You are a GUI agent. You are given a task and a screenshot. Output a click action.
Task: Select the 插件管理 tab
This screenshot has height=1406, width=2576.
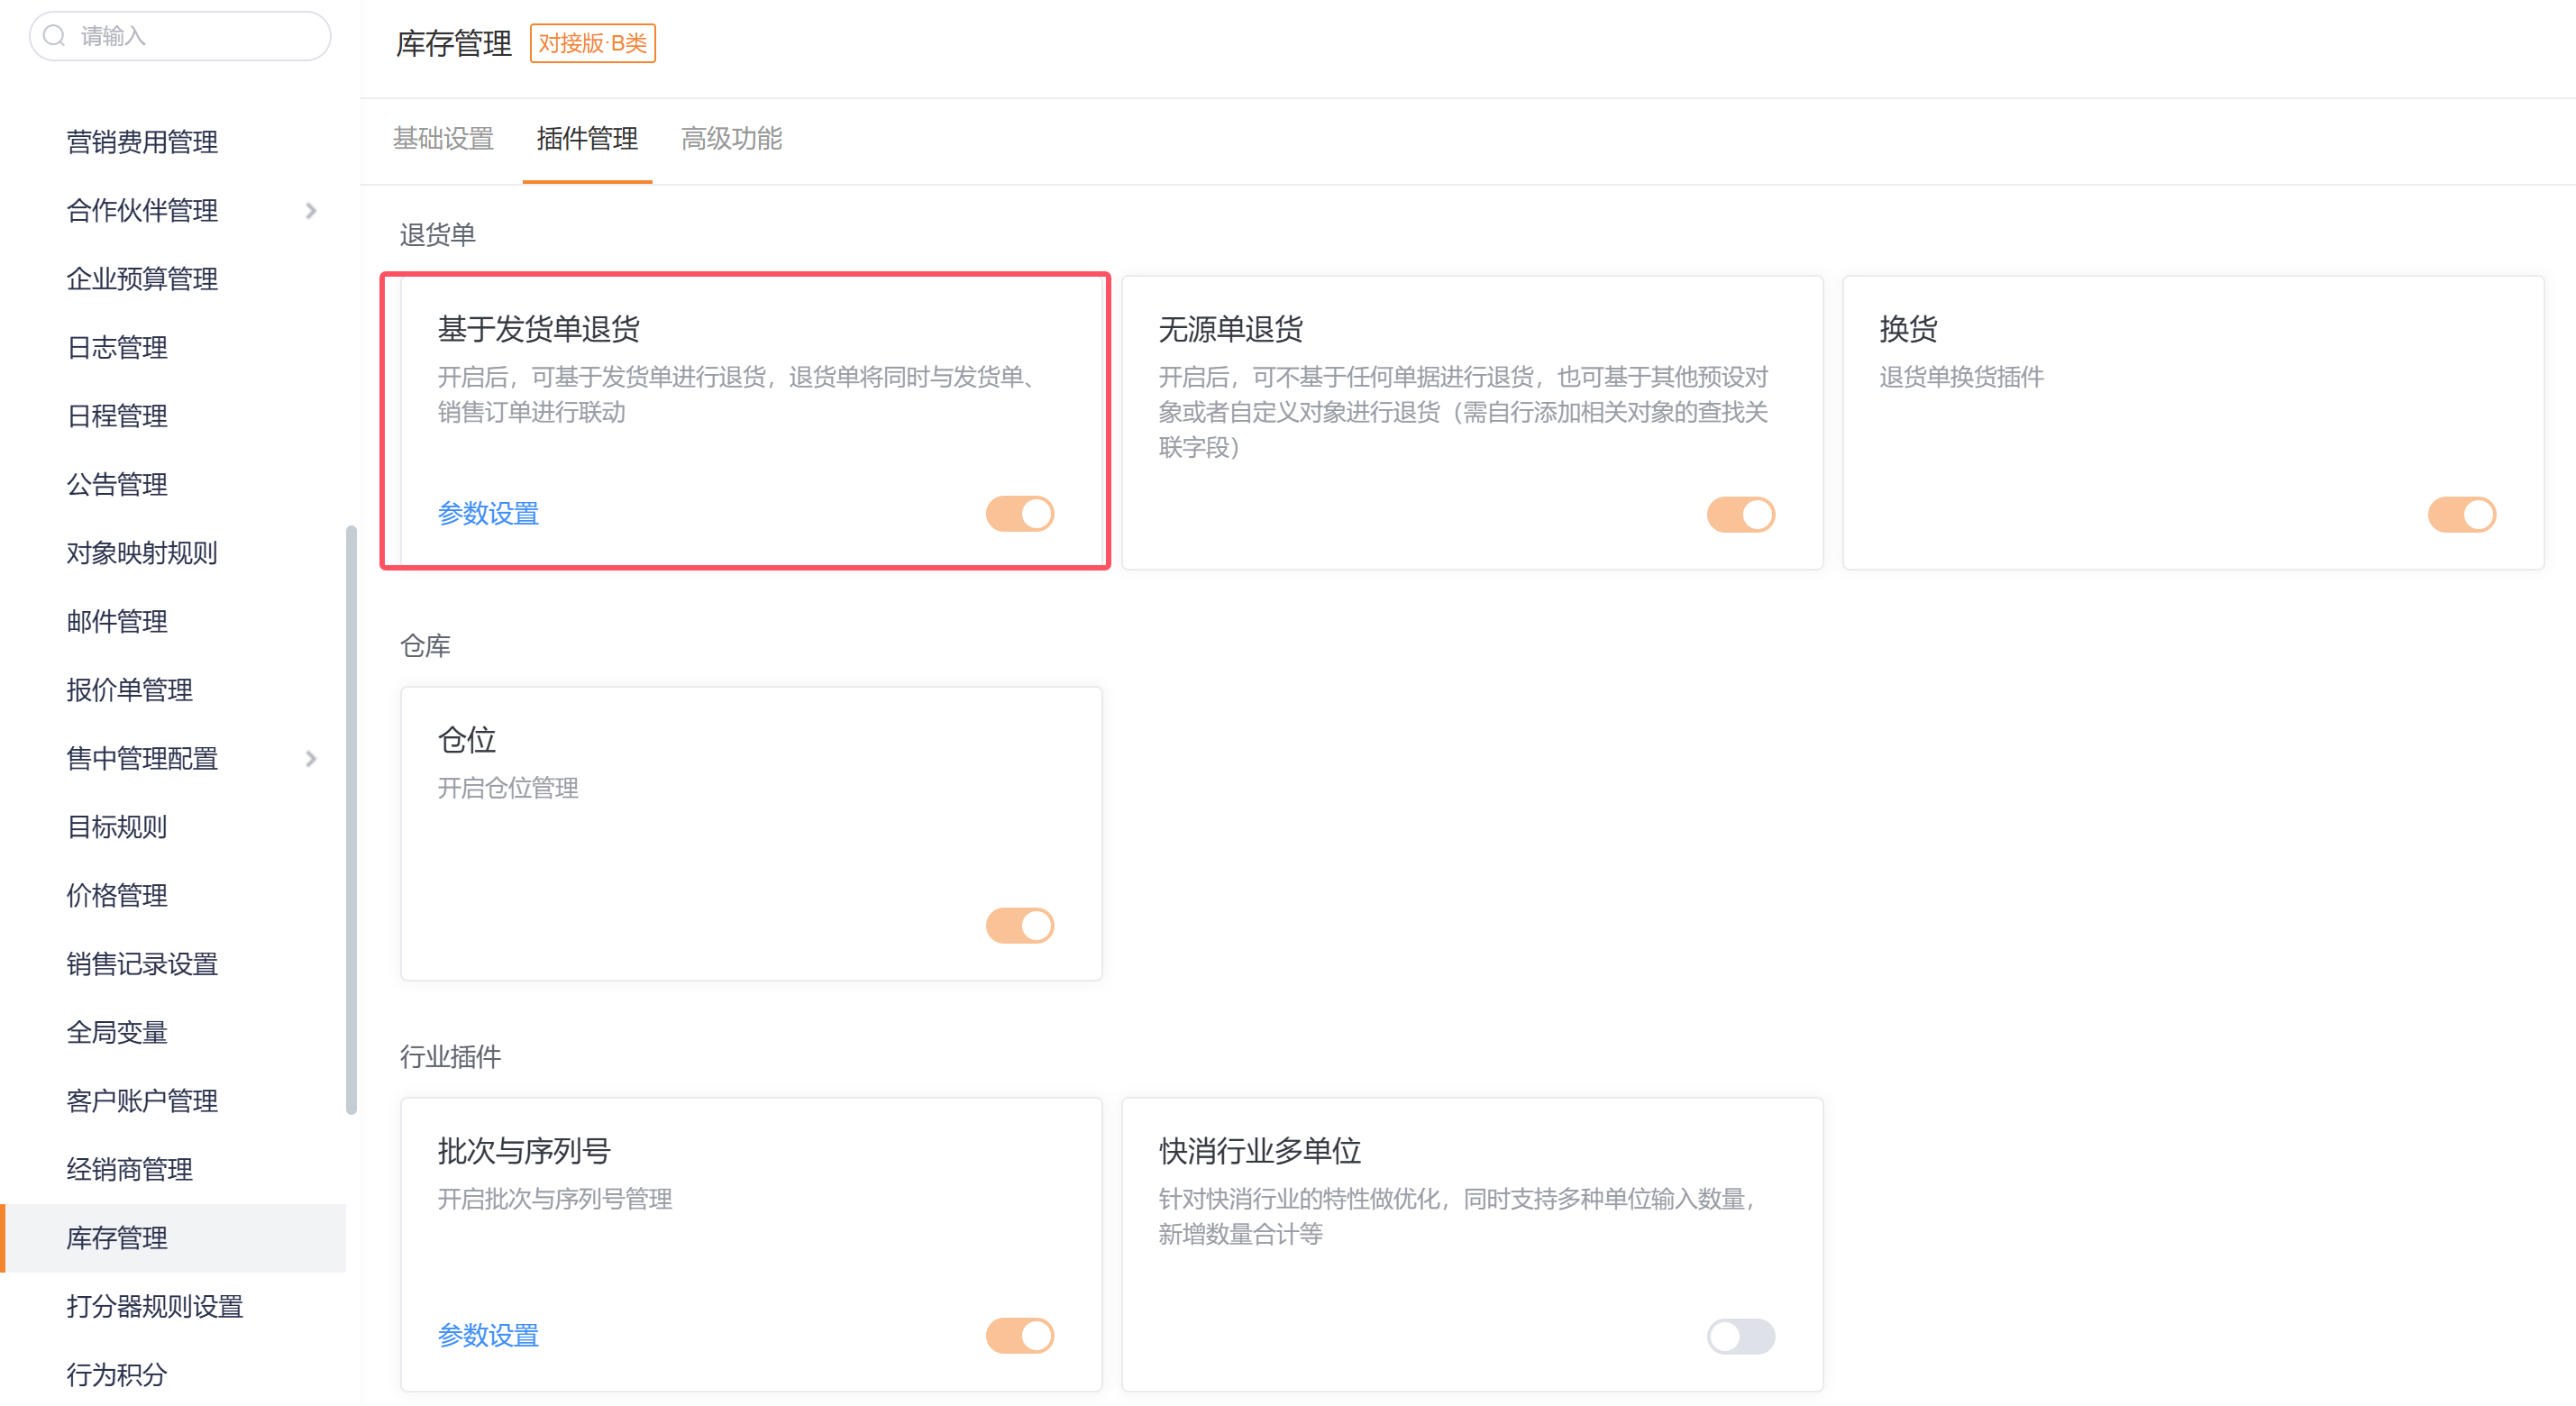(x=587, y=139)
